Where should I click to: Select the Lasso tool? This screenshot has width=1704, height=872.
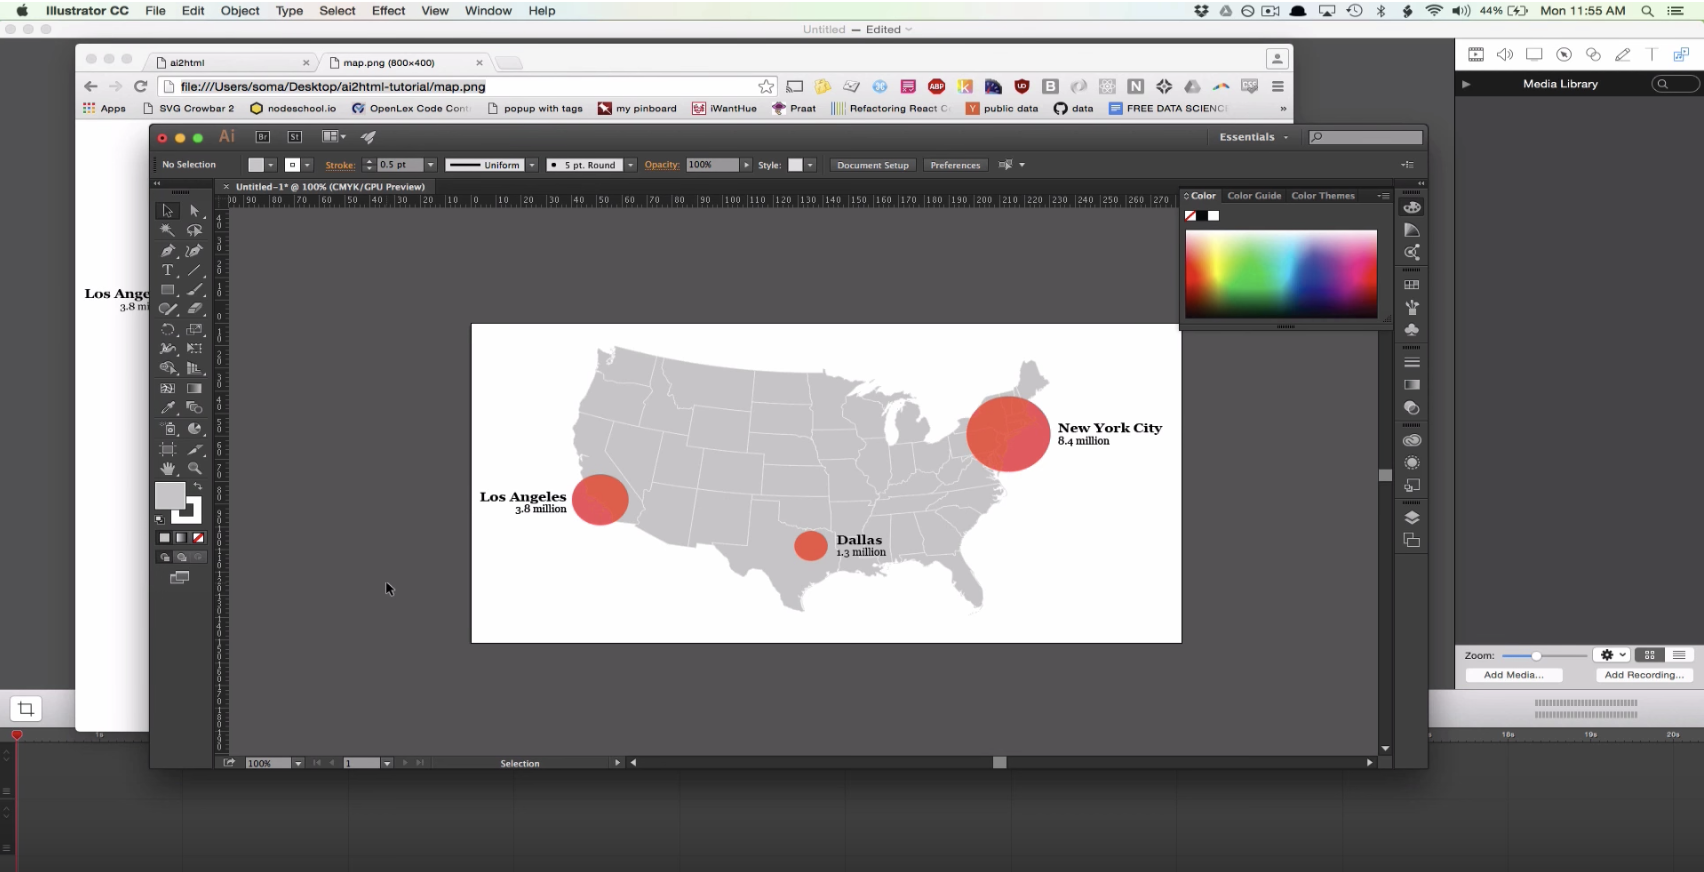(194, 230)
